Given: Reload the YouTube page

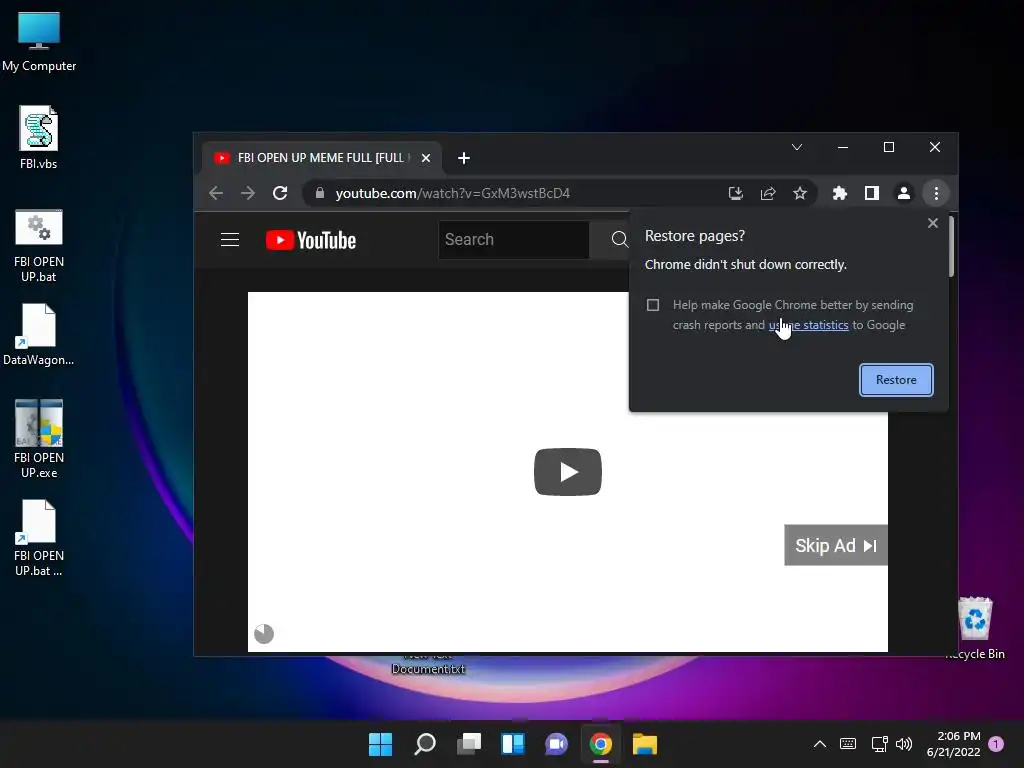Looking at the screenshot, I should [x=280, y=193].
